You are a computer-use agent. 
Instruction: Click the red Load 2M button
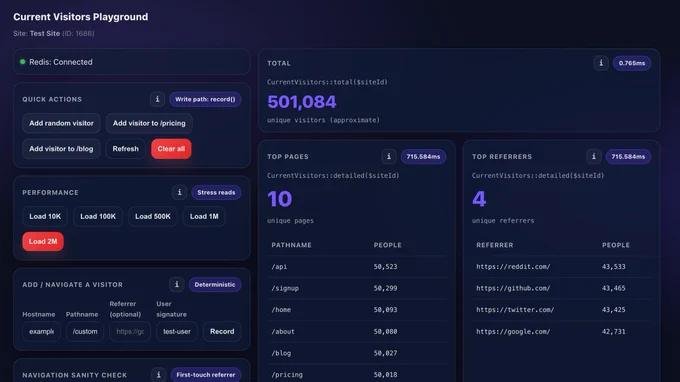click(43, 242)
